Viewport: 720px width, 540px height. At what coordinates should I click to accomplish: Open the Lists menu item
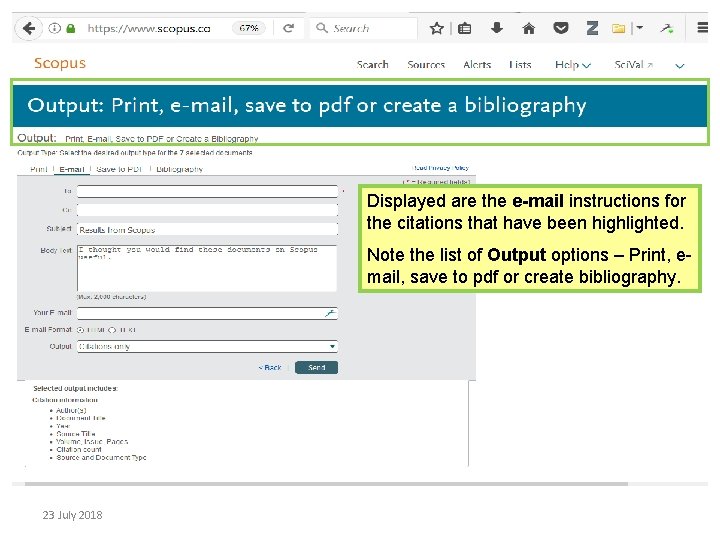(520, 65)
